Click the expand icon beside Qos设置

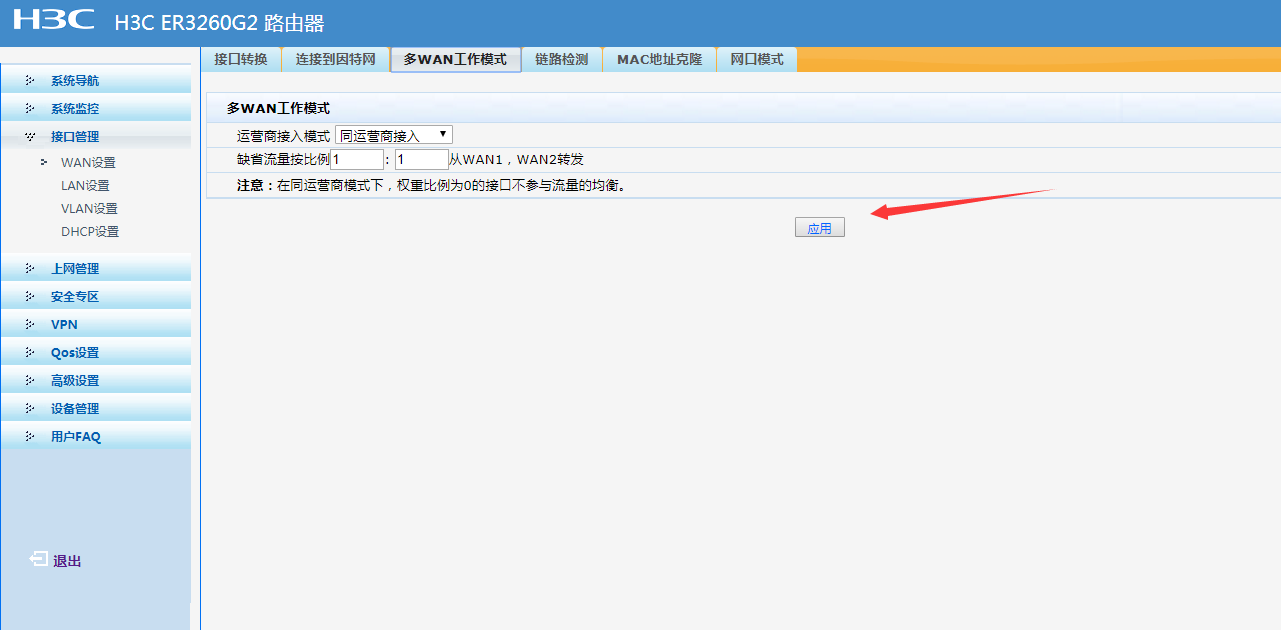30,353
